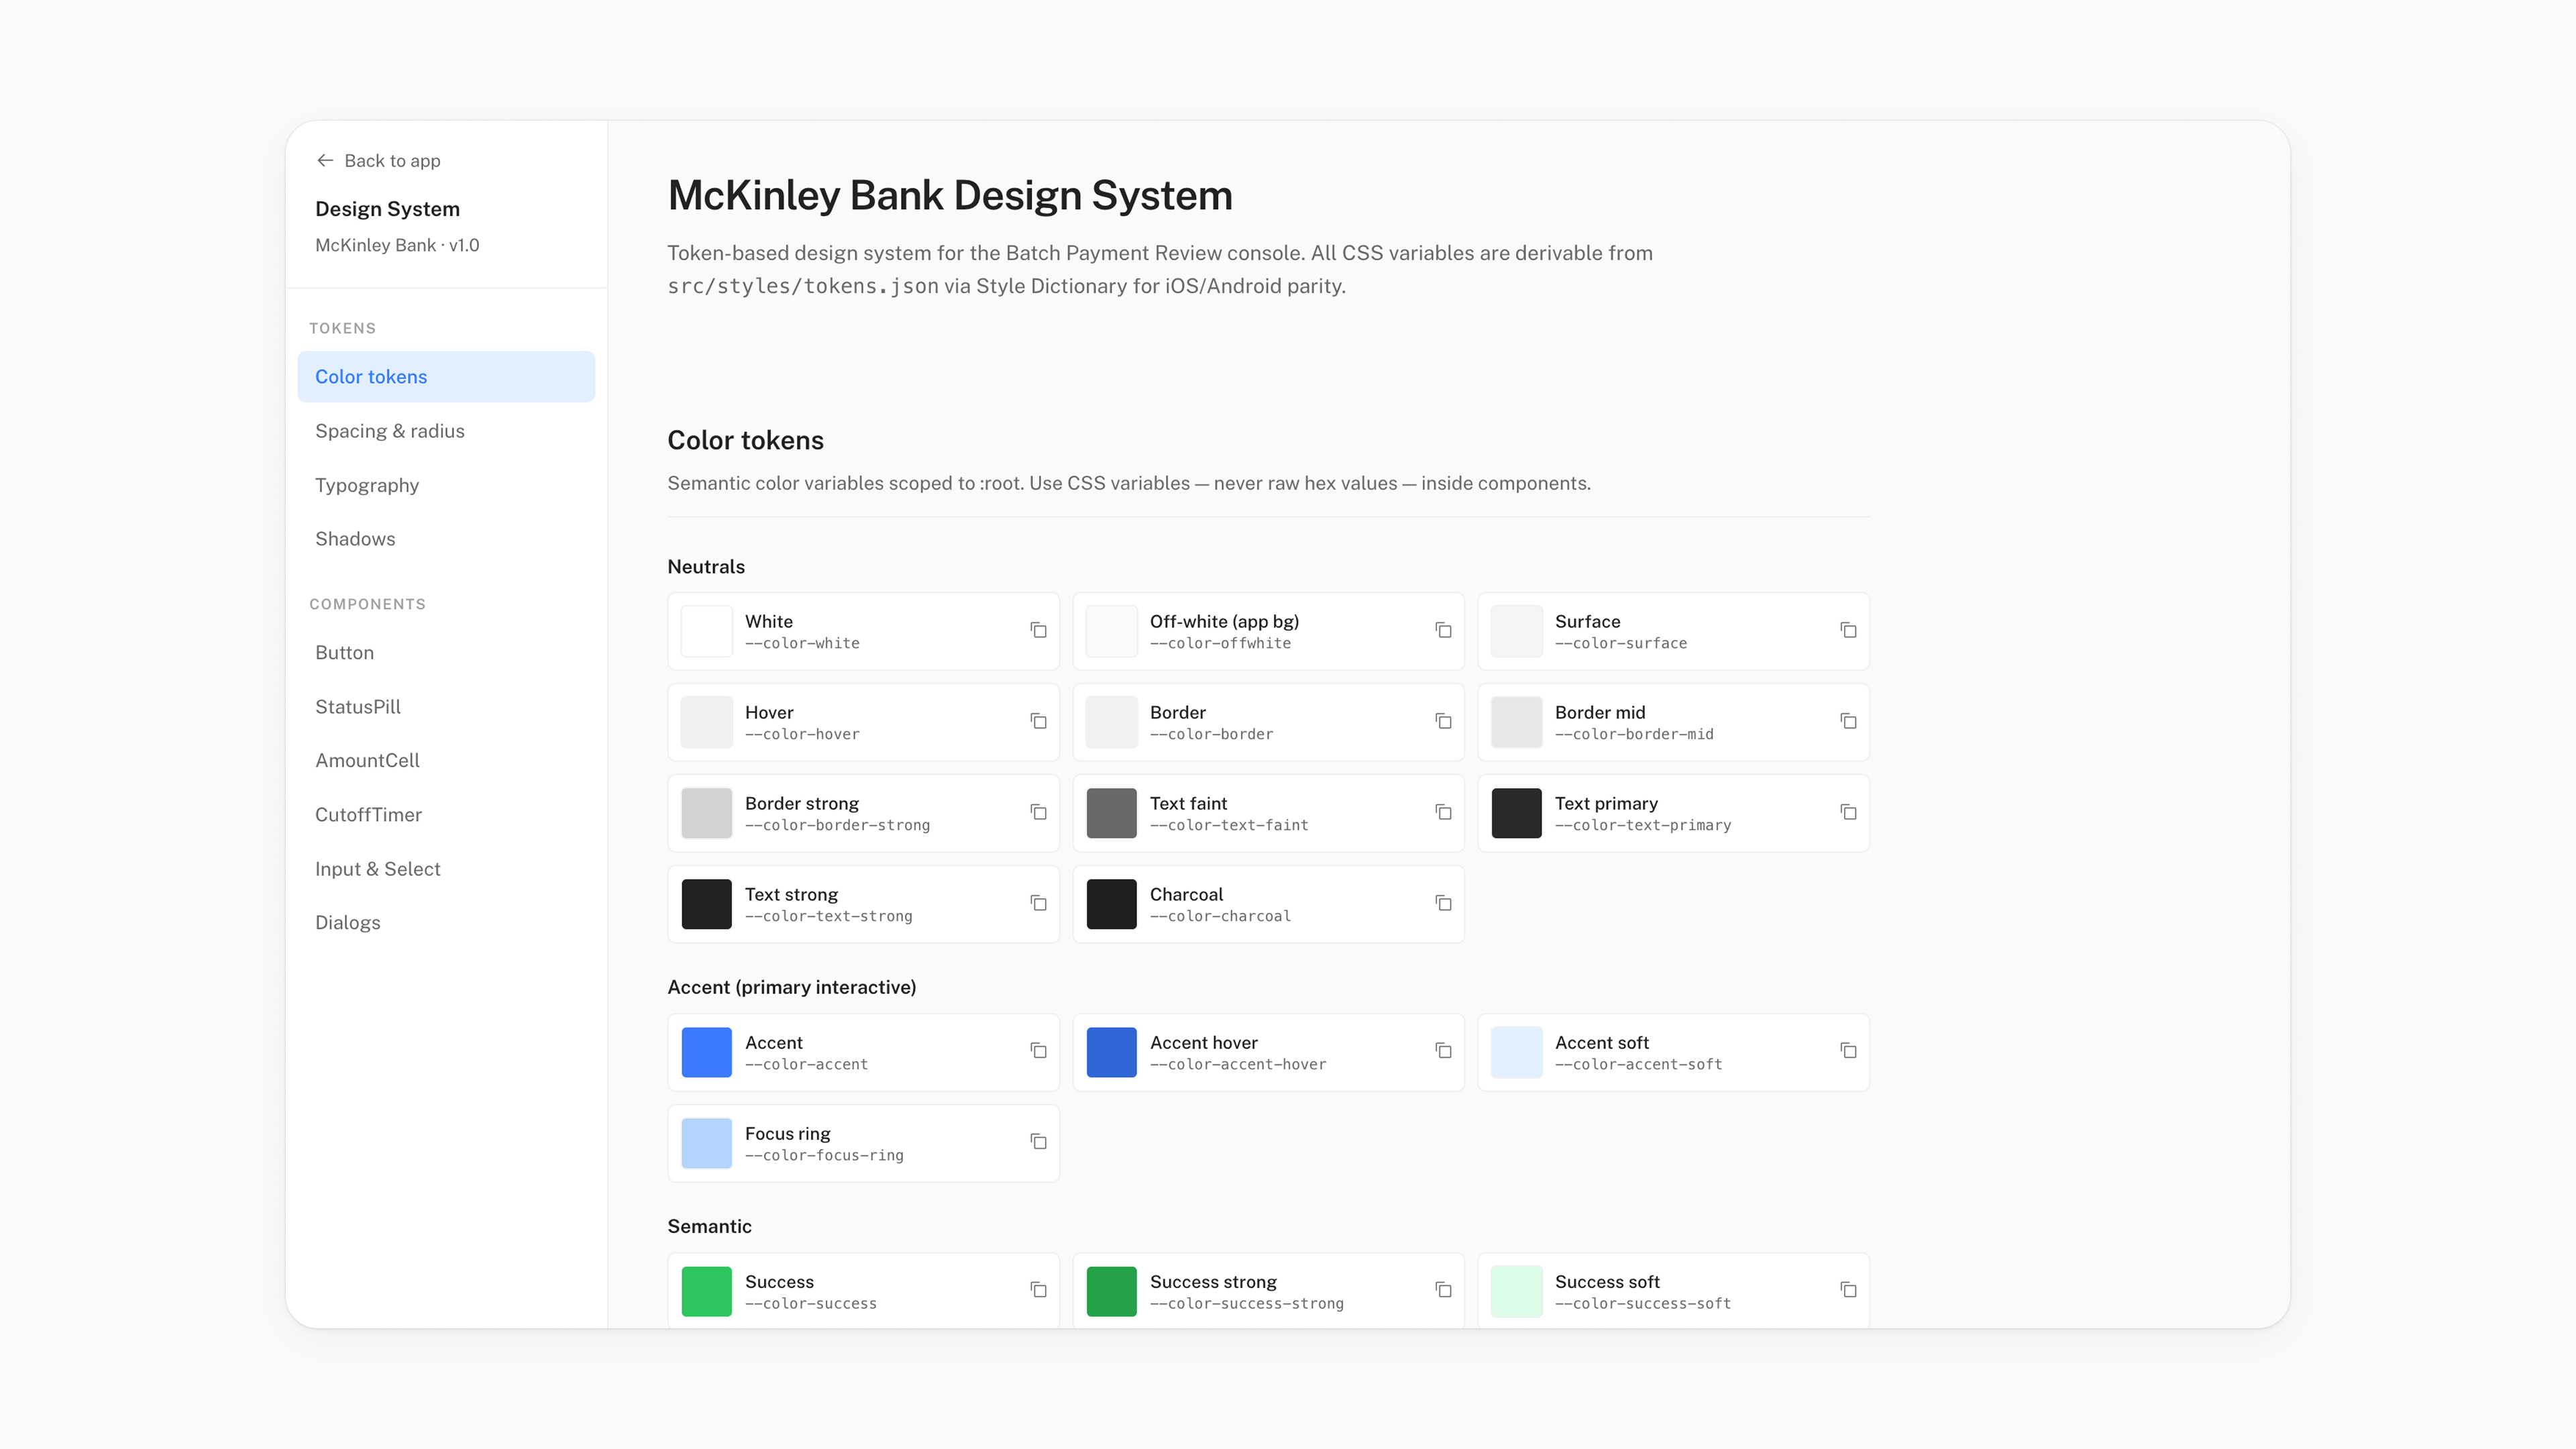Click the Accent soft swatch
2576x1449 pixels.
(1516, 1052)
